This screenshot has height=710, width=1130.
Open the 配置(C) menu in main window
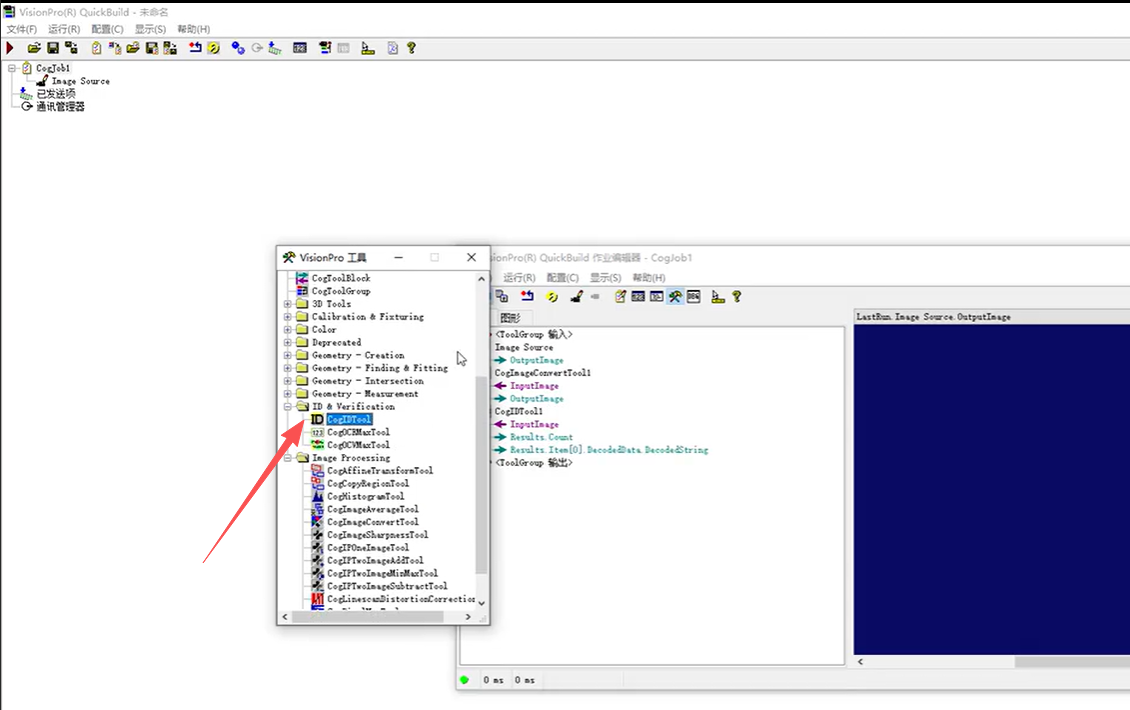(x=107, y=29)
